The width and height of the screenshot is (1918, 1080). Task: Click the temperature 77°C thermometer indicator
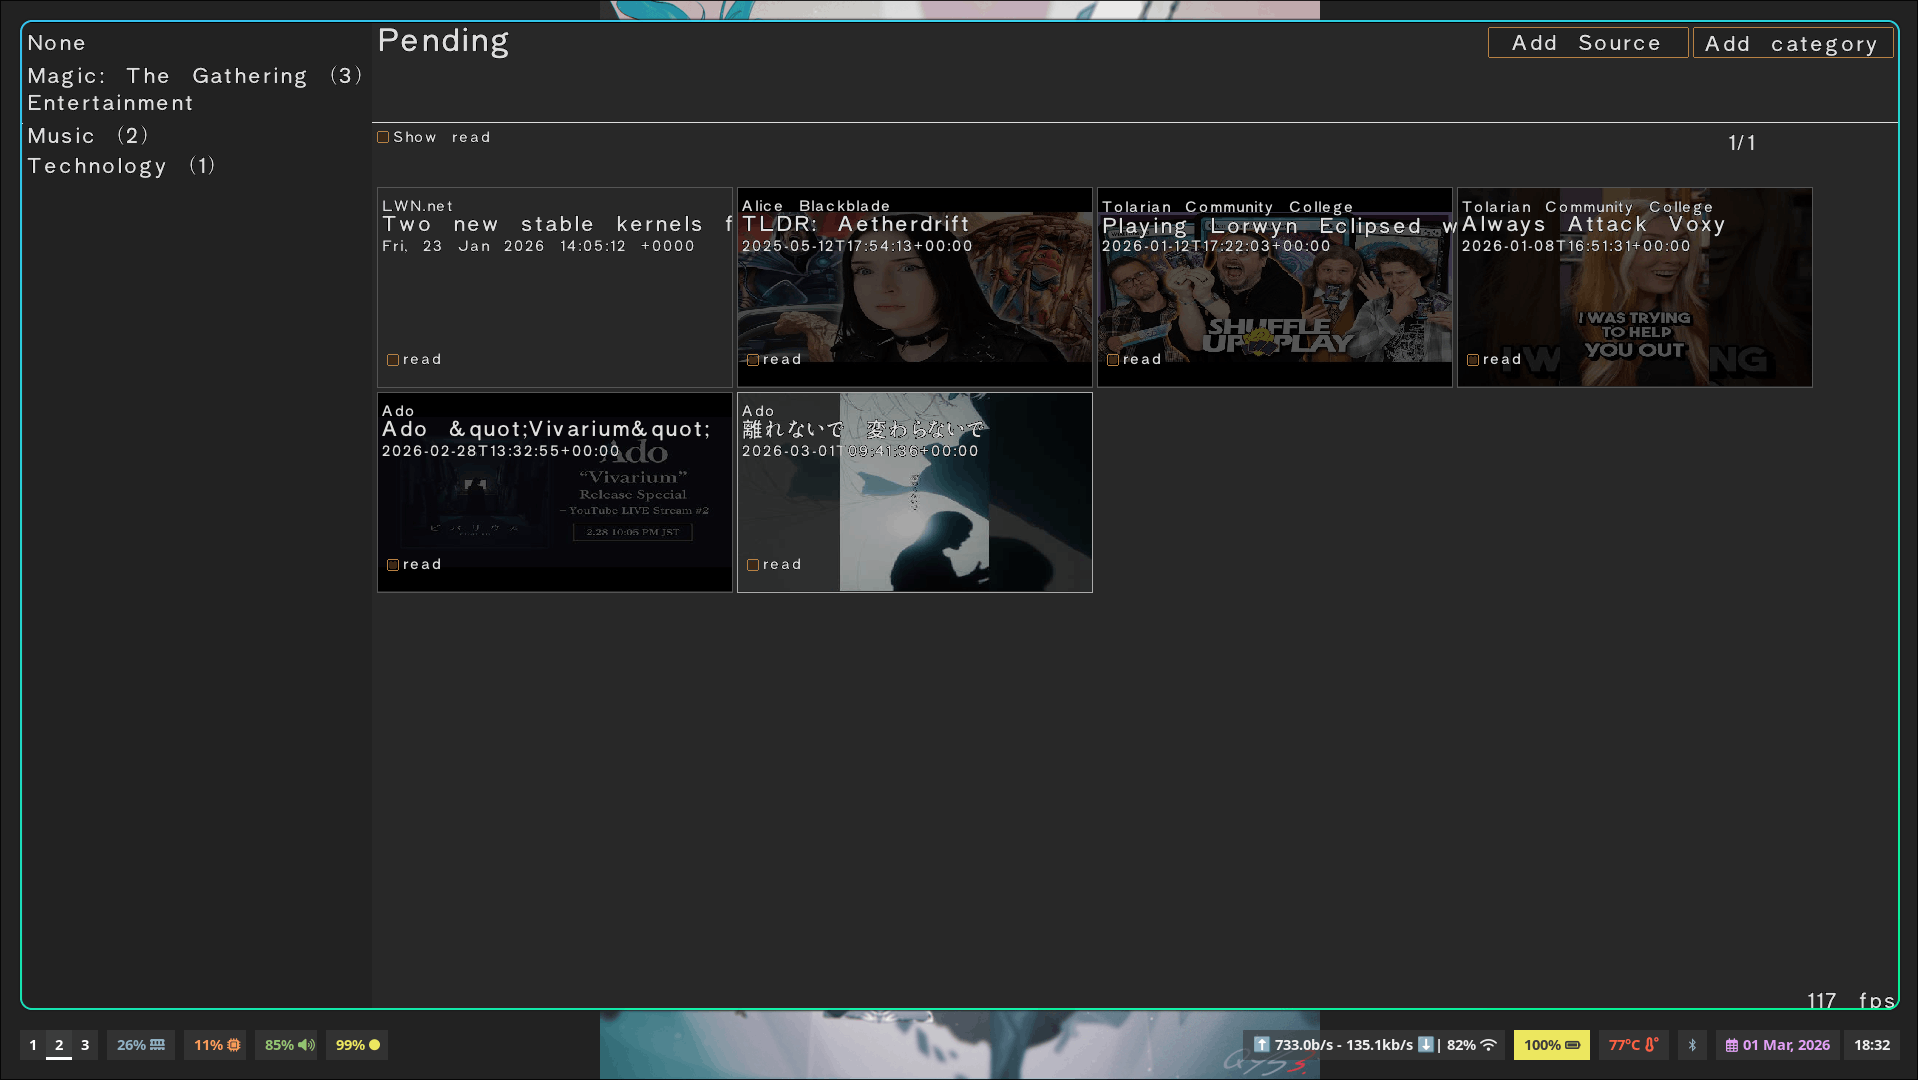pos(1633,1045)
